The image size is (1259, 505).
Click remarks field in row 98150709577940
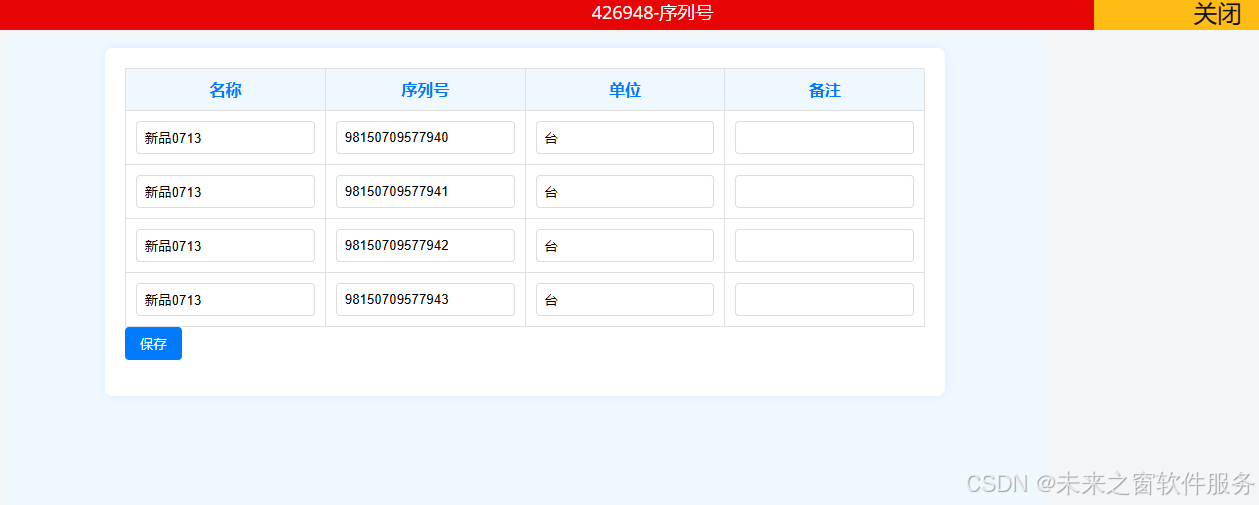pos(824,138)
